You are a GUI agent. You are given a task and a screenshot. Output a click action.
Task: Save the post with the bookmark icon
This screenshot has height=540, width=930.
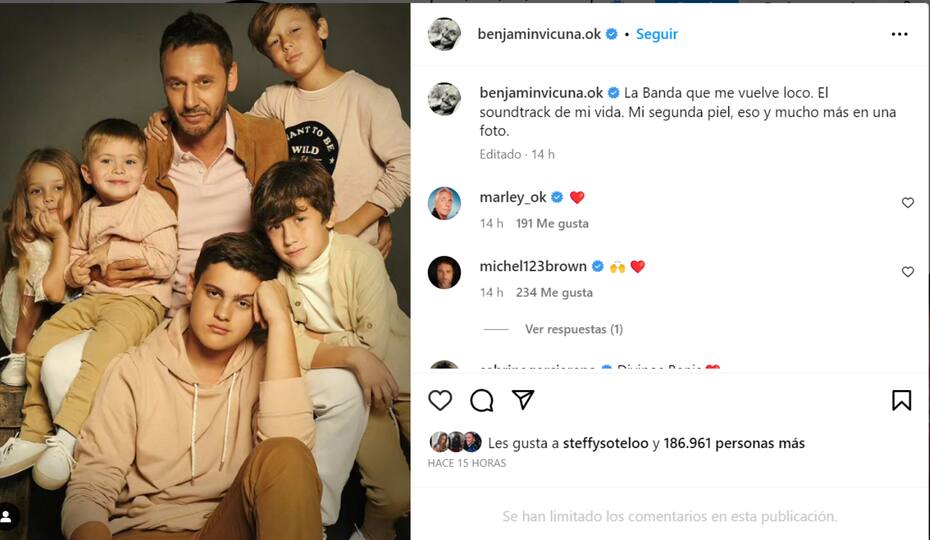tap(901, 400)
